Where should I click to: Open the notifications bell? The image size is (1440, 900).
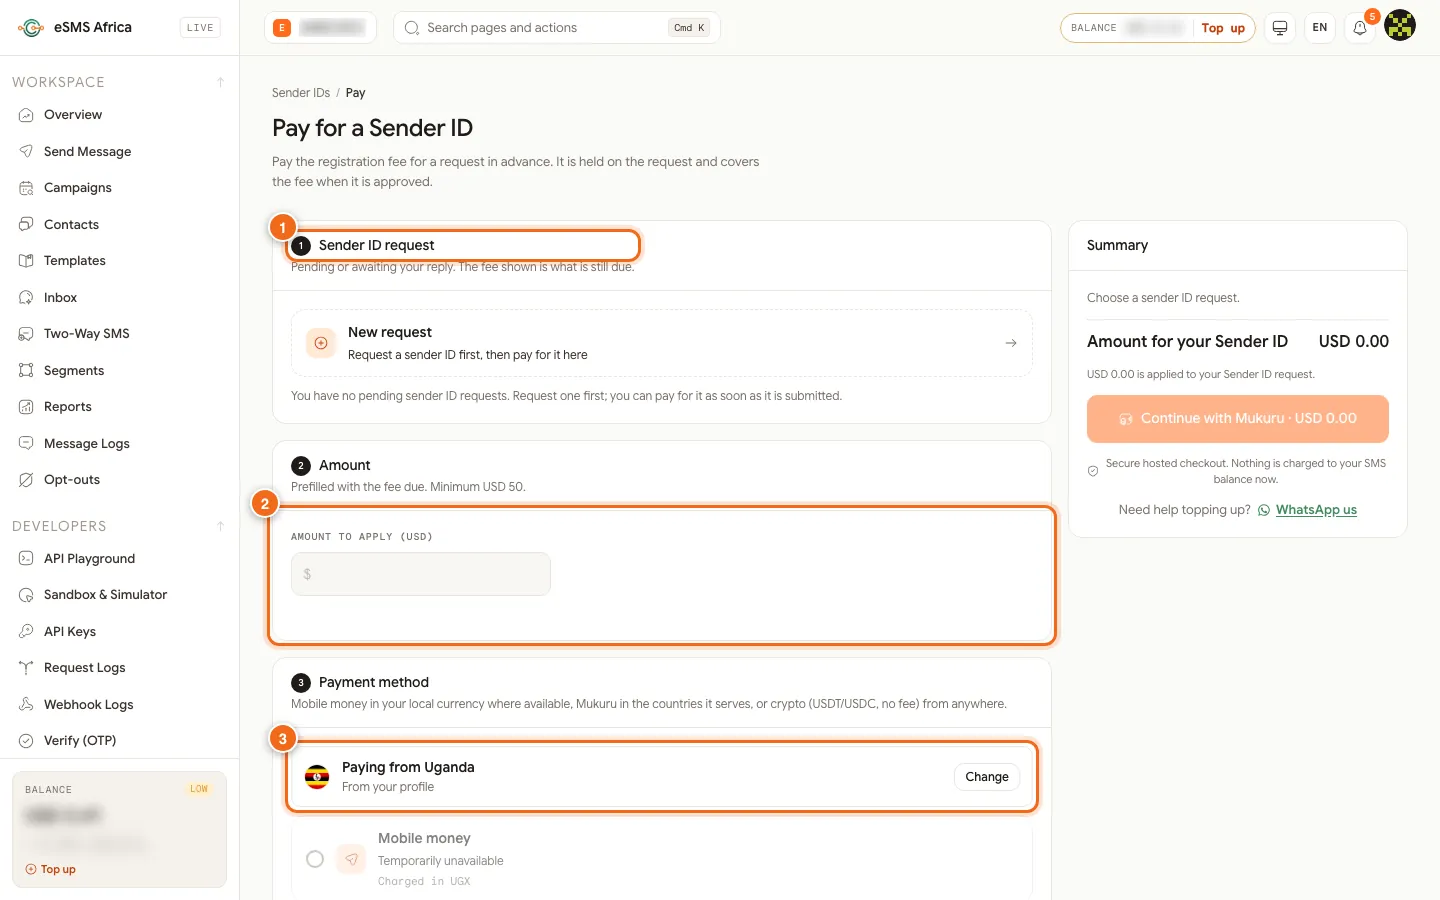click(1360, 28)
